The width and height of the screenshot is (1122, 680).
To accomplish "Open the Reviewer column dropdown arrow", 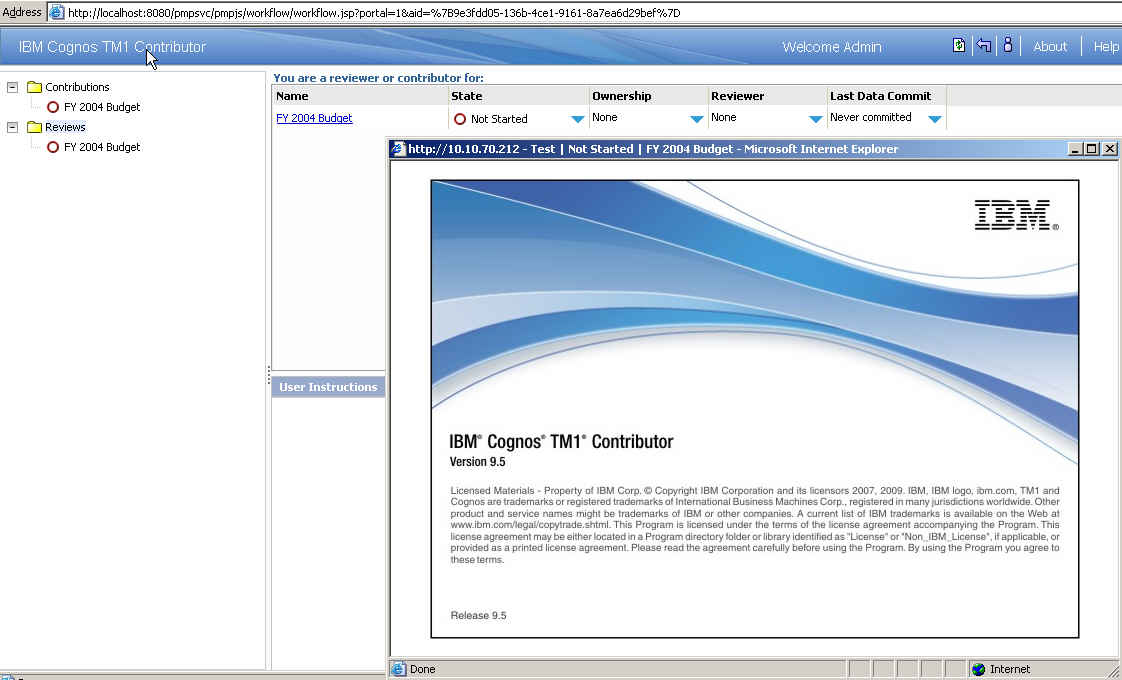I will click(815, 120).
